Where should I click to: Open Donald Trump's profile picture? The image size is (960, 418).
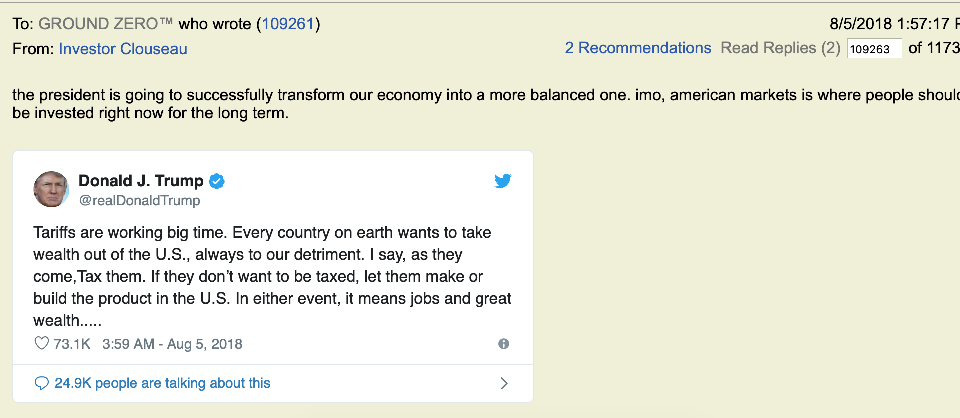click(51, 189)
